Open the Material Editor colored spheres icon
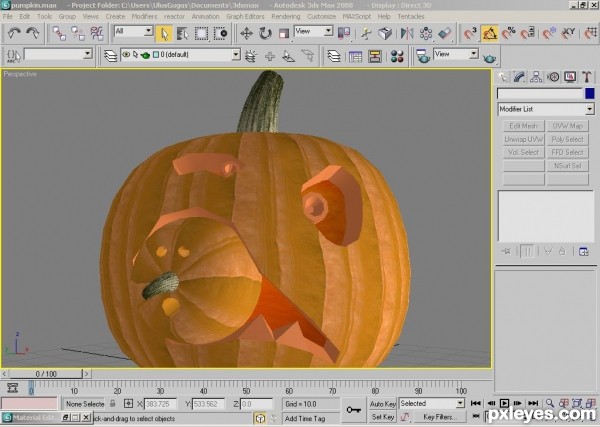Image resolution: width=600 pixels, height=427 pixels. pyautogui.click(x=397, y=56)
